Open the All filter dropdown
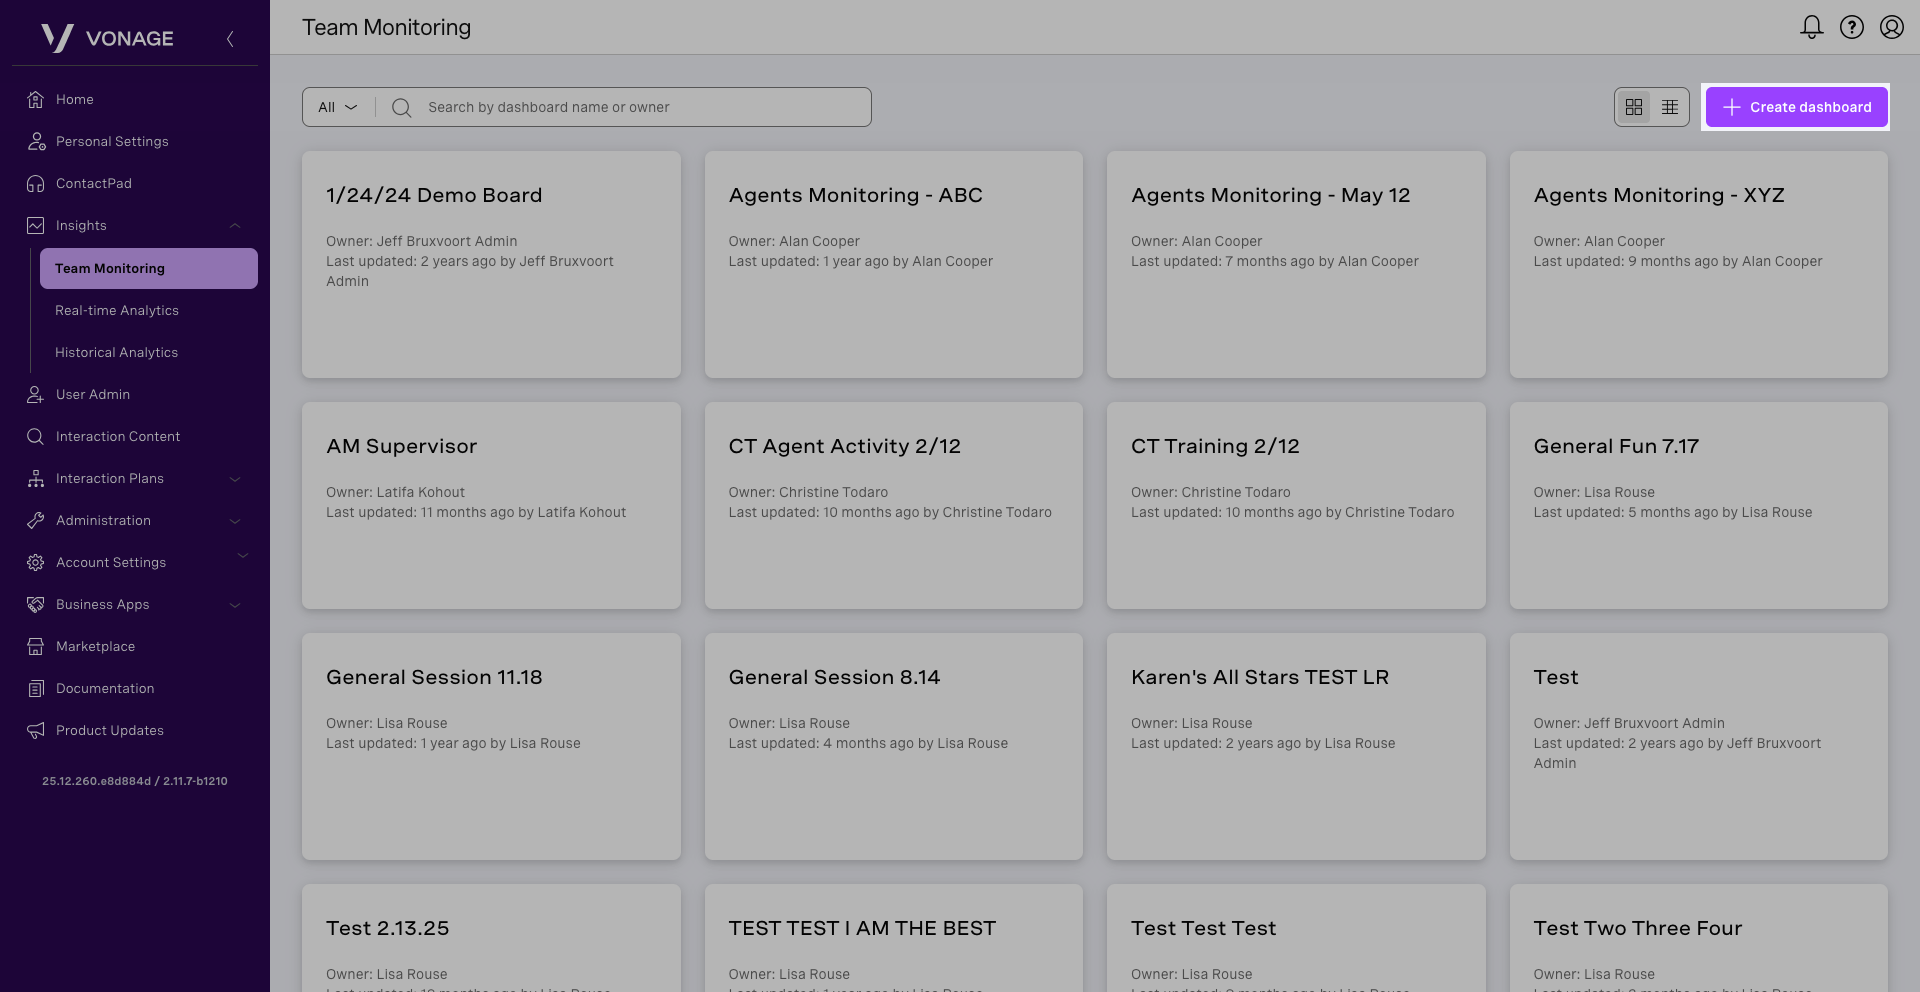Image resolution: width=1920 pixels, height=992 pixels. [338, 107]
